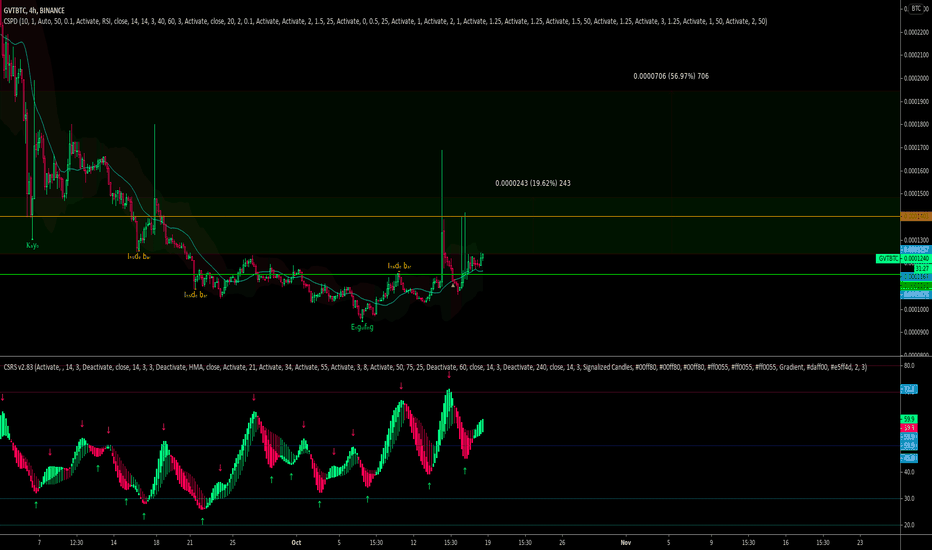Click the GVTBTC, 4h, BINANCE chart title

[34, 10]
